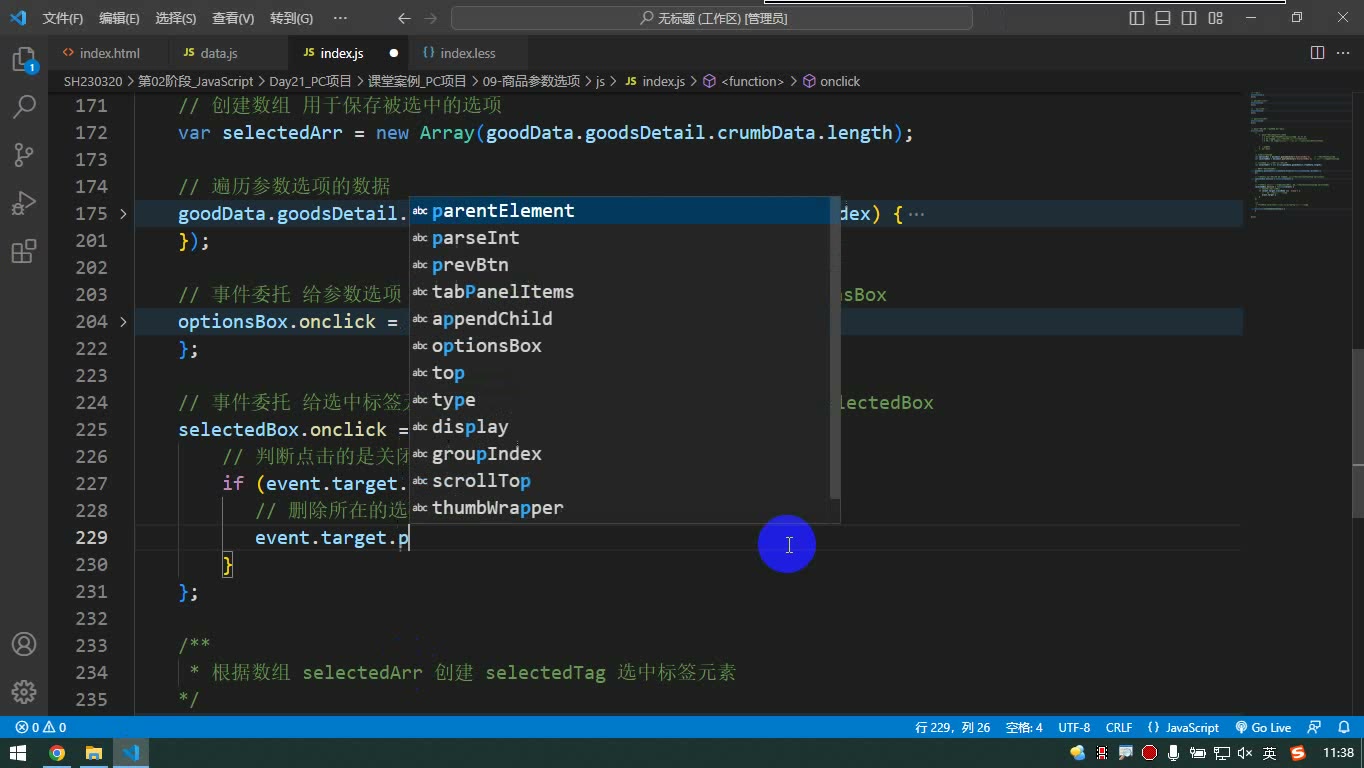Open the Run and Debug view
The width and height of the screenshot is (1364, 768).
coord(24,203)
